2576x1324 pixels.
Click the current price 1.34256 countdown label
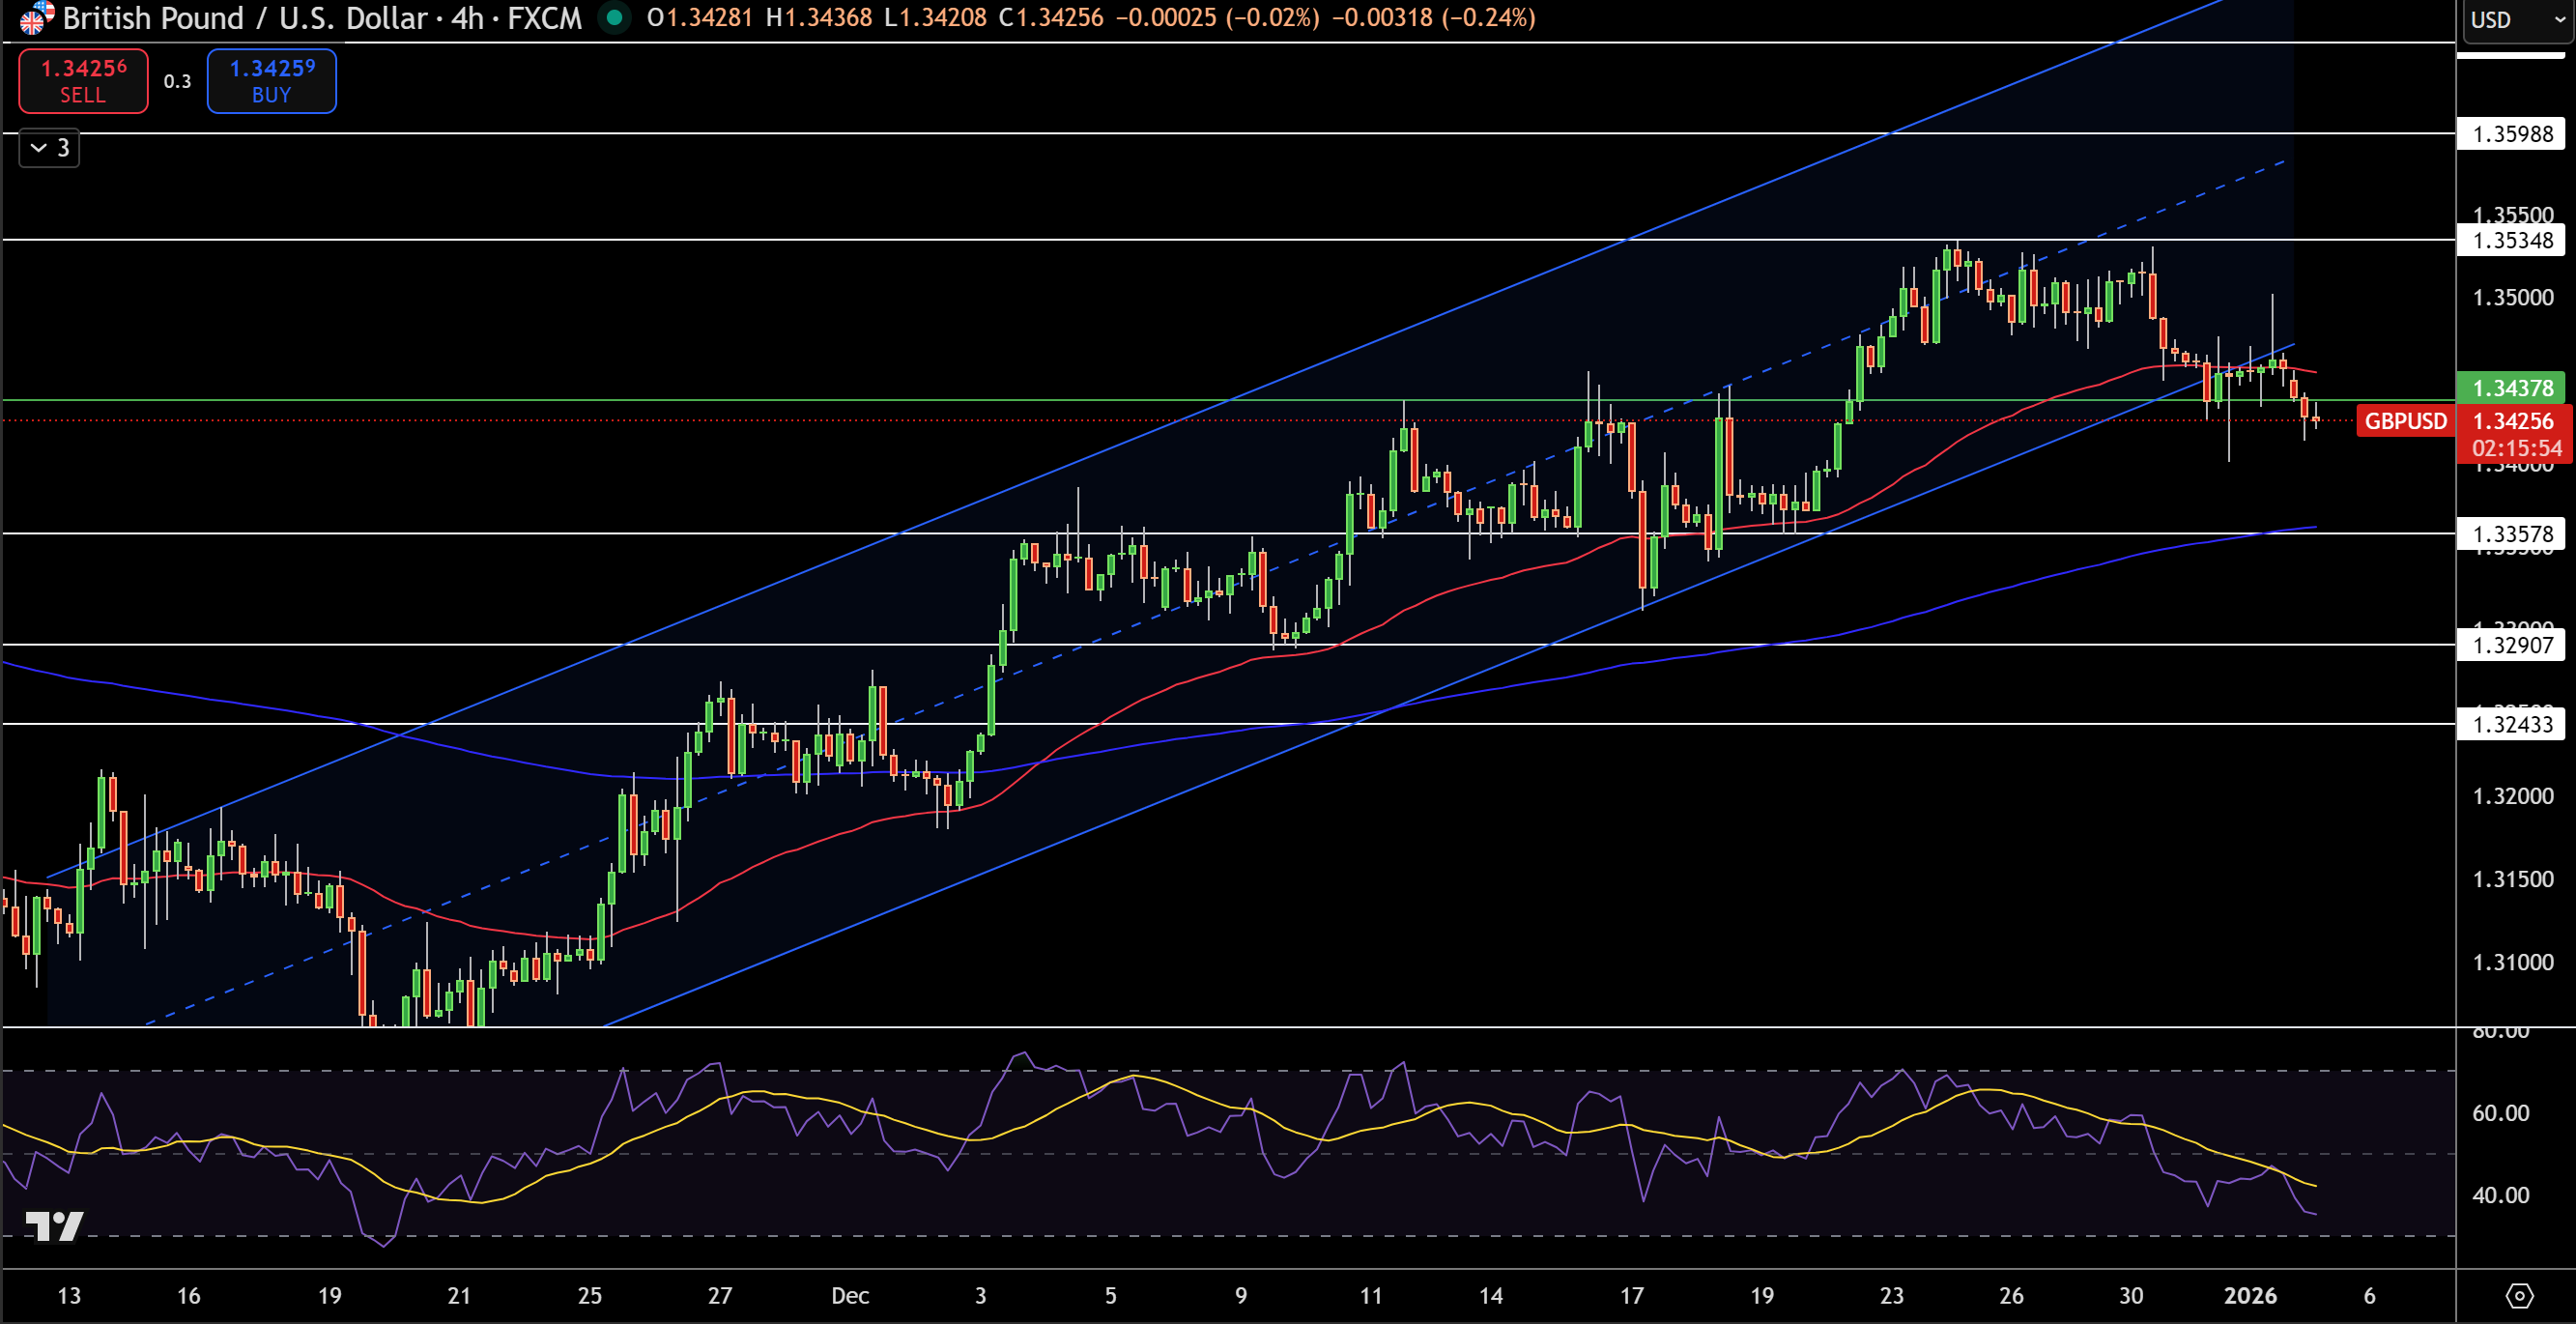[x=2514, y=434]
